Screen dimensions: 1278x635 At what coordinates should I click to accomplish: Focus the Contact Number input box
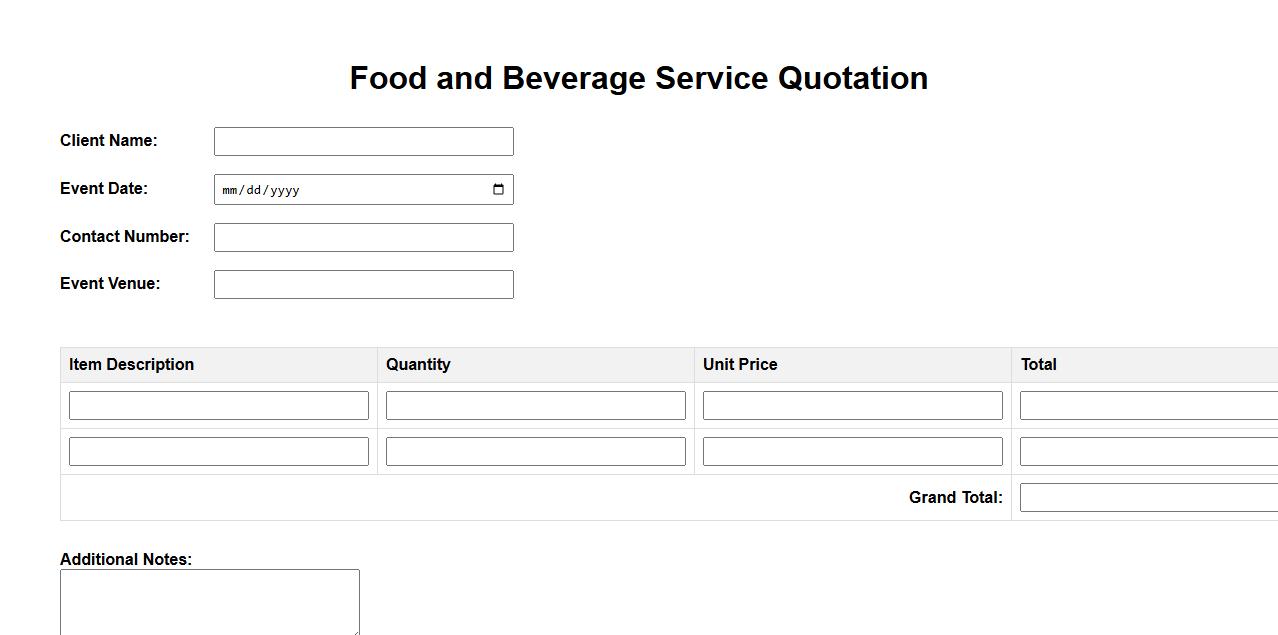[363, 237]
